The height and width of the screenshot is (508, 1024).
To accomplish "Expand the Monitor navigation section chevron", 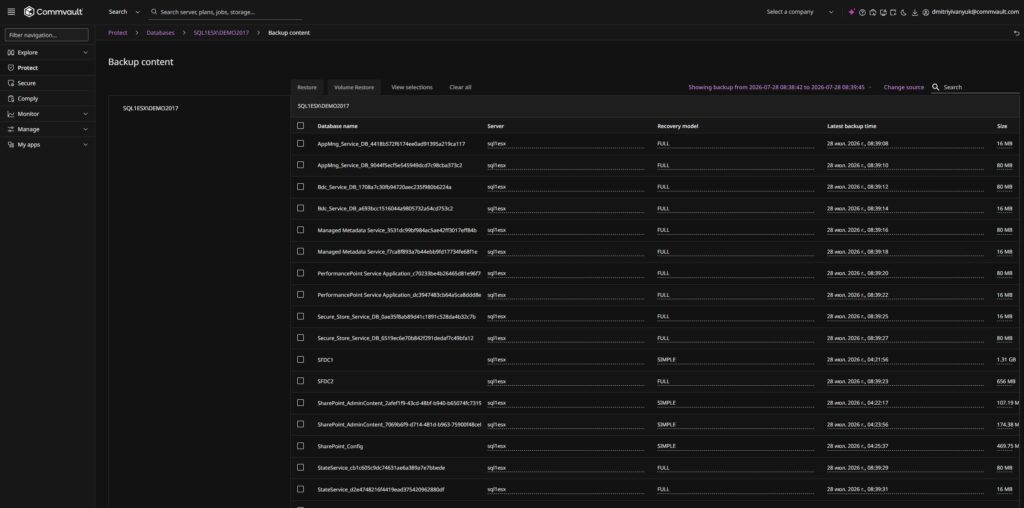I will [x=86, y=114].
